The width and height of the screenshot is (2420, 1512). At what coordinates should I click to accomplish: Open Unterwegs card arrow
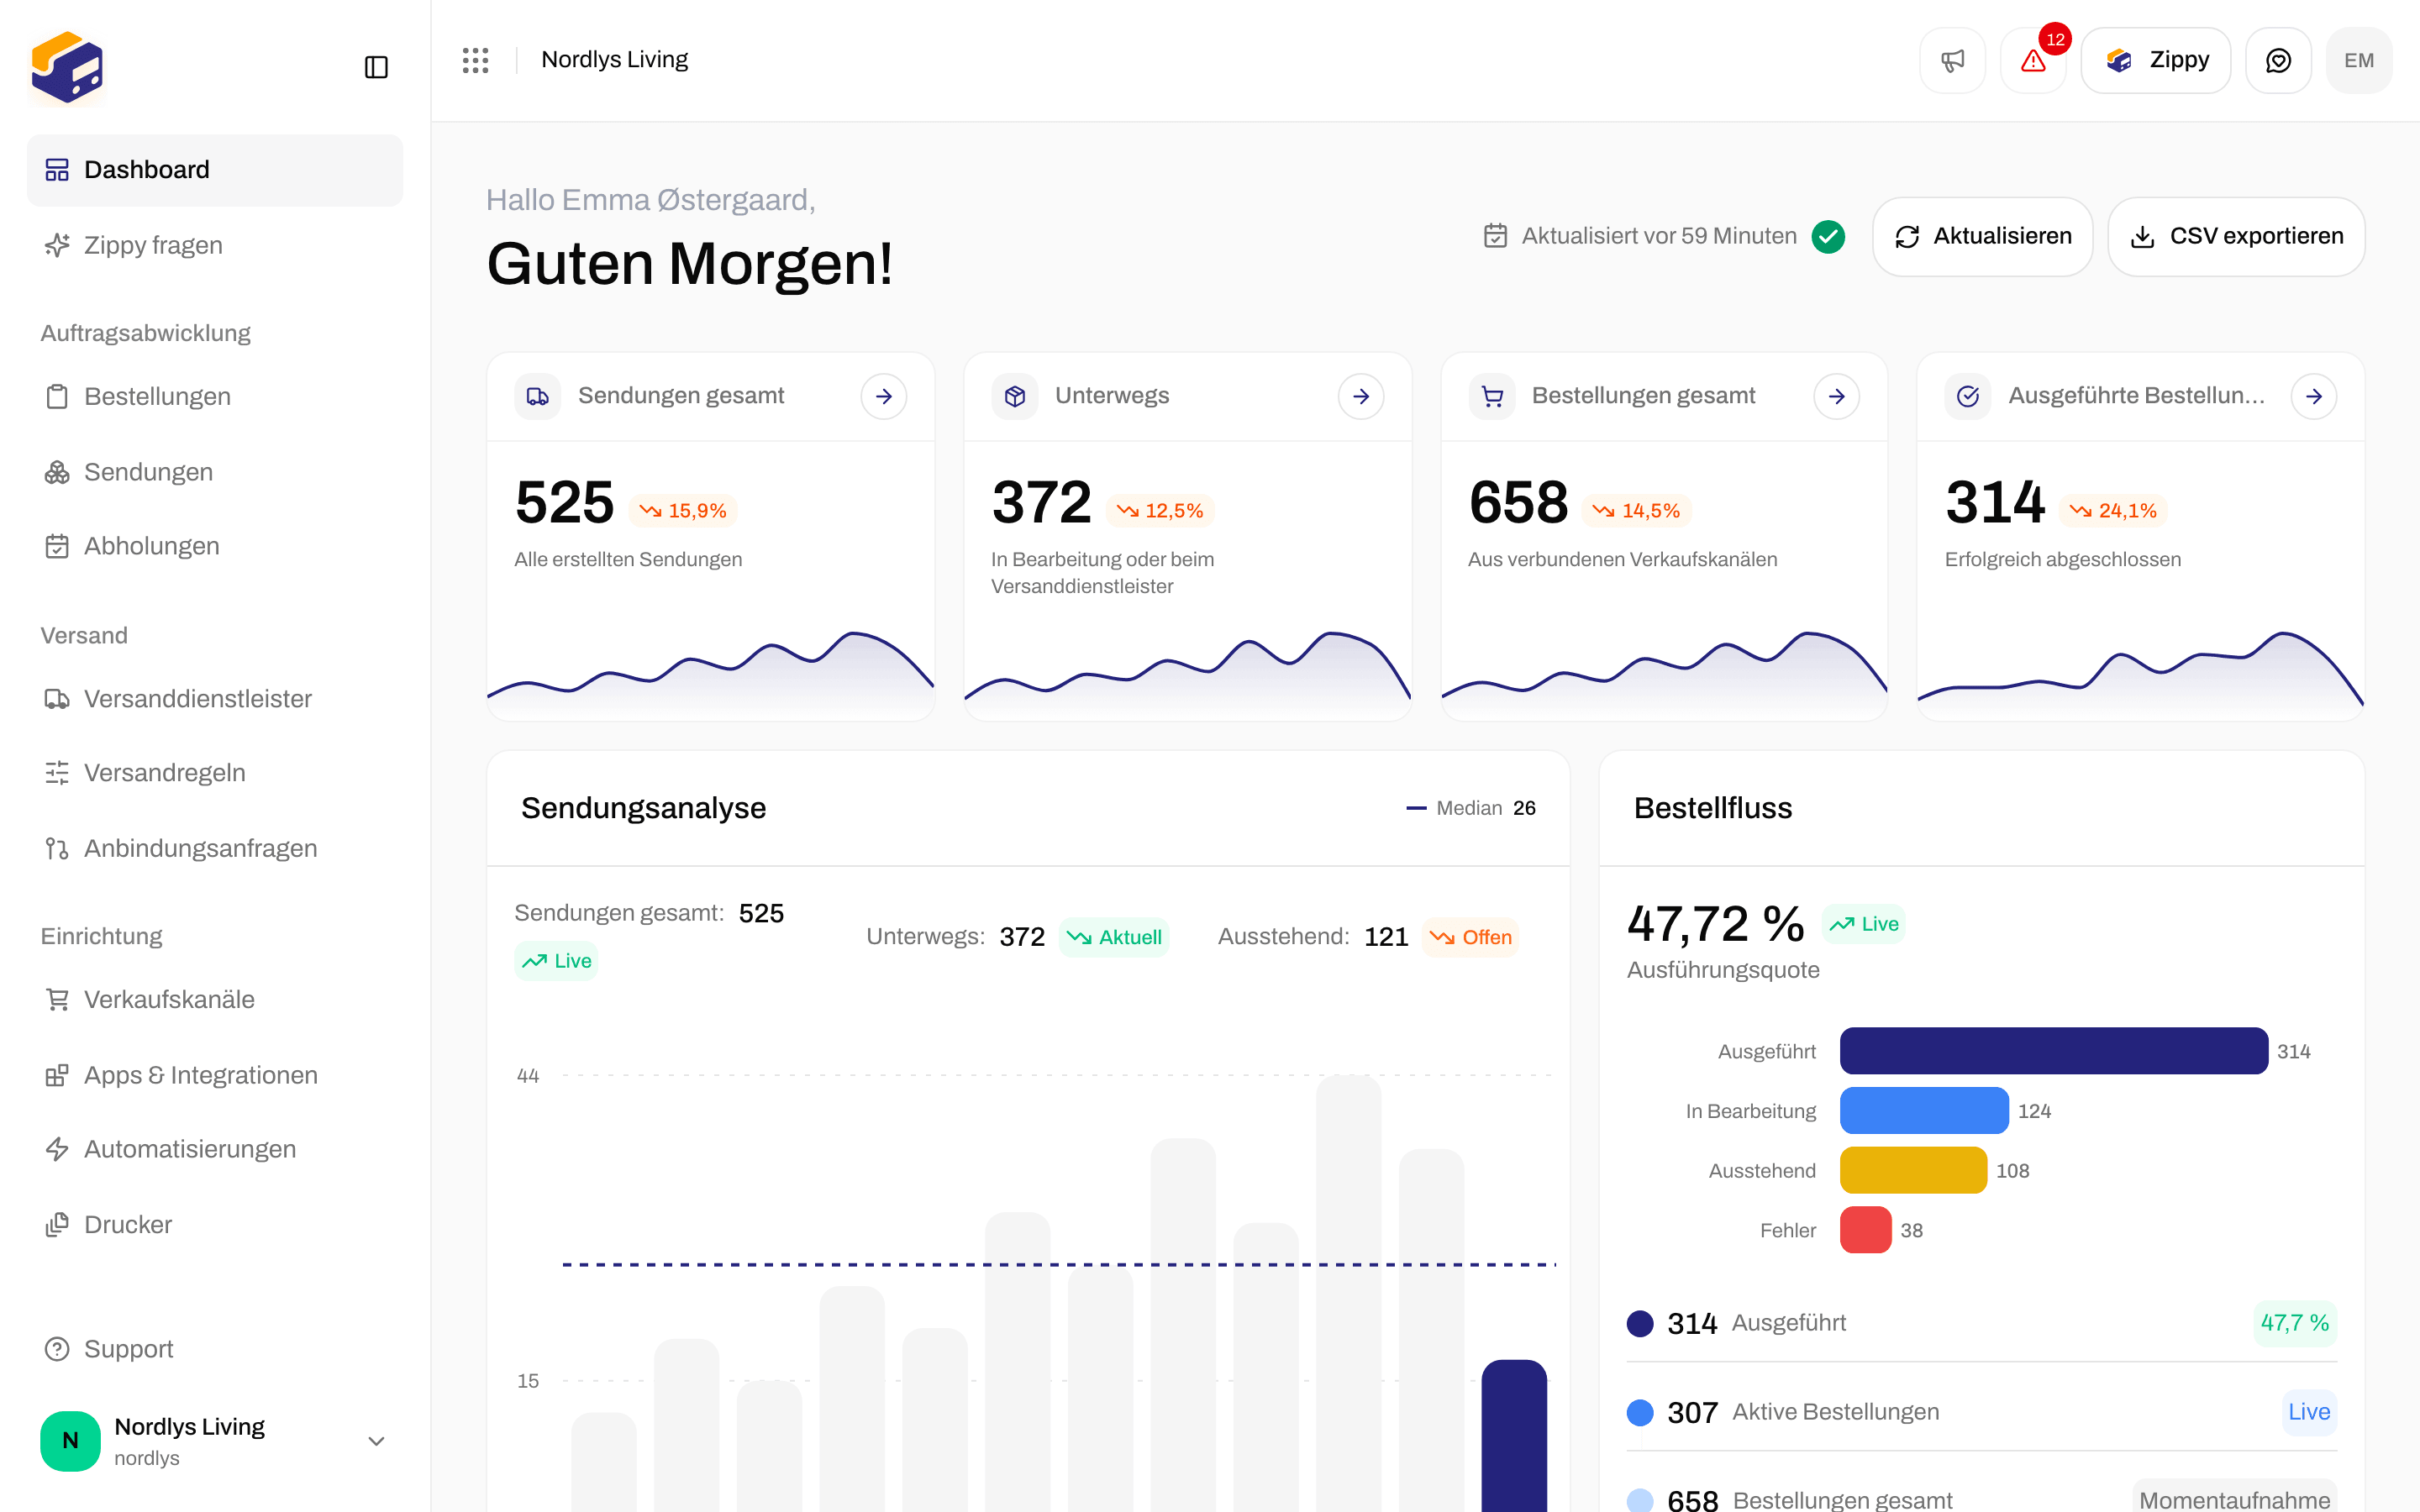coord(1361,397)
